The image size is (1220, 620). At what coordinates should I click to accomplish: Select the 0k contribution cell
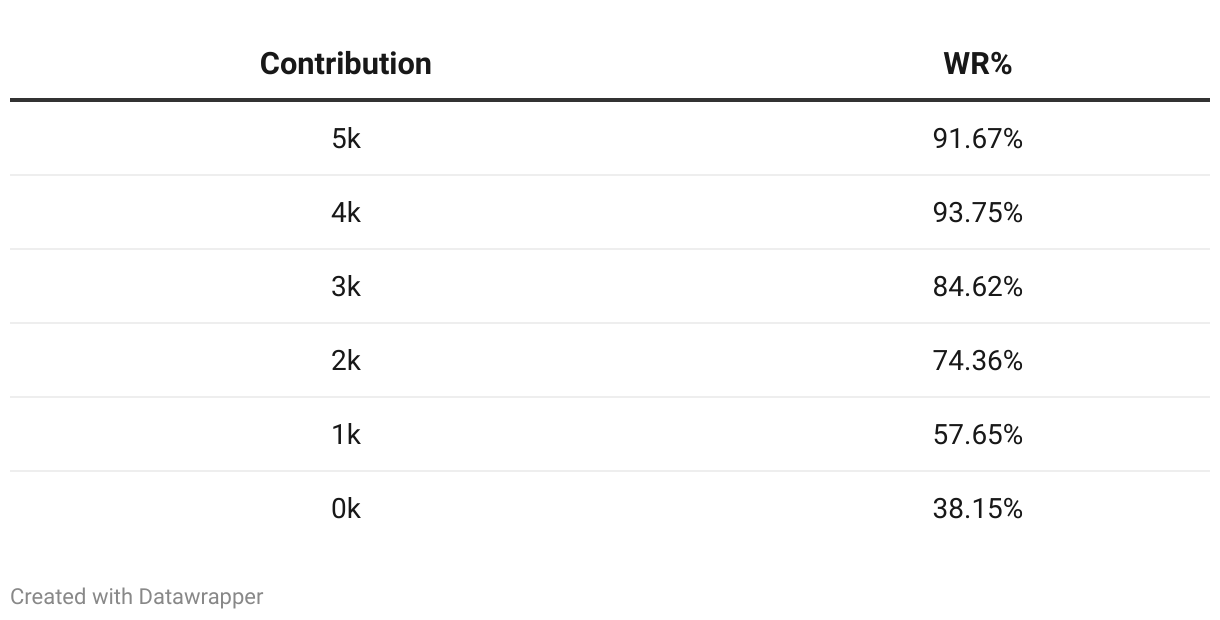click(345, 509)
